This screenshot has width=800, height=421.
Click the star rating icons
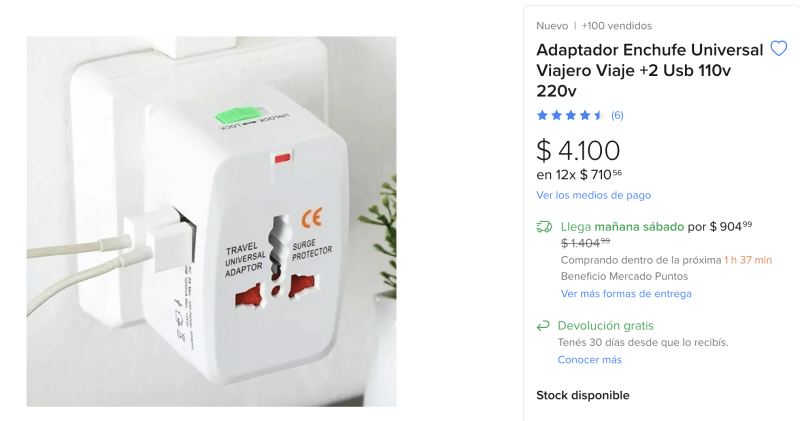[570, 115]
